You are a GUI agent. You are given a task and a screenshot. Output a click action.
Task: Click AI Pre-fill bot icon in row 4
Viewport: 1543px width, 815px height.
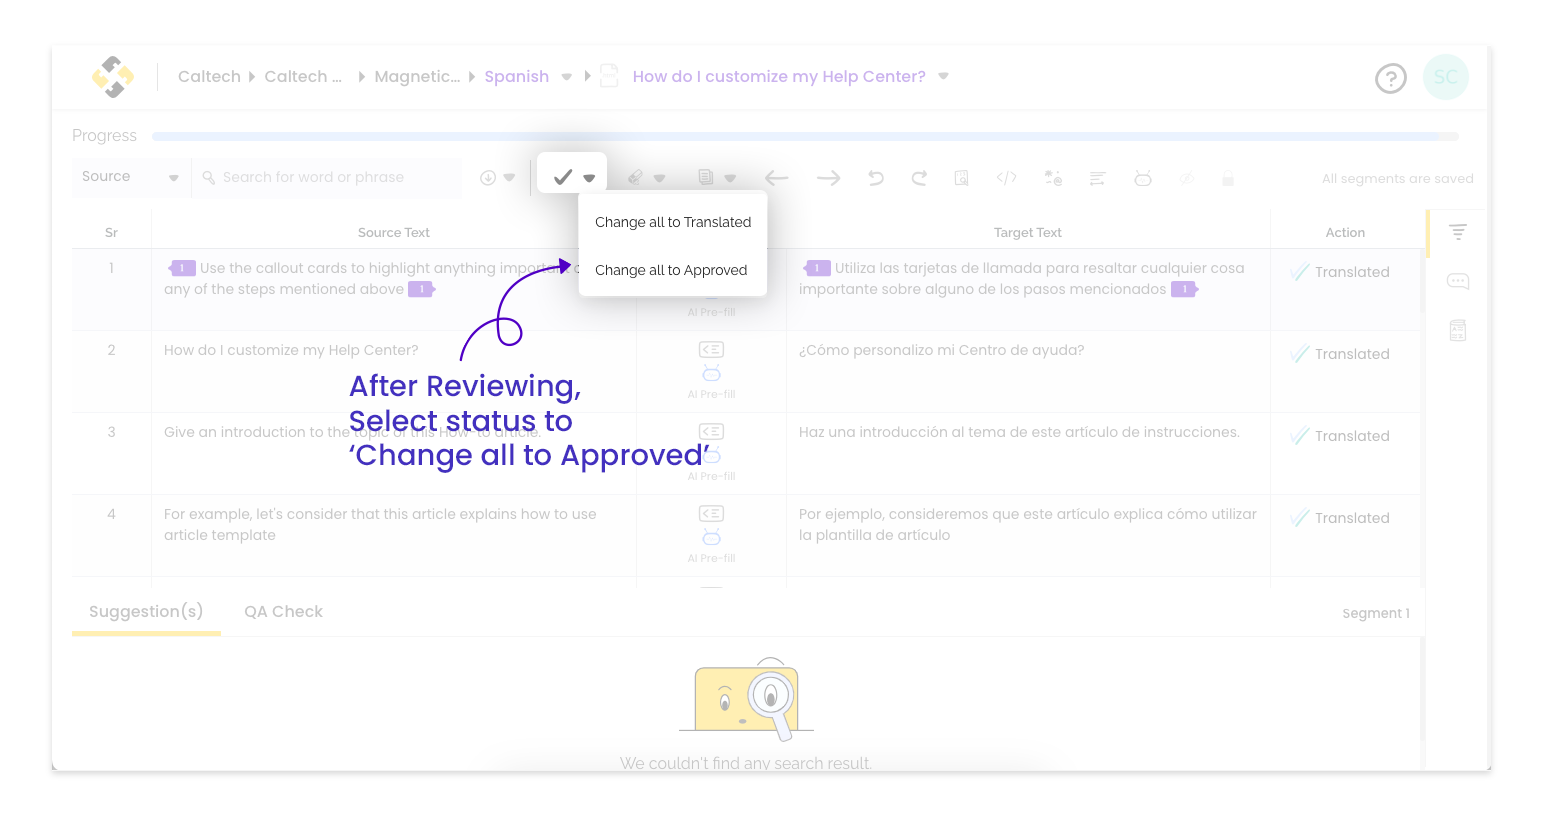711,538
